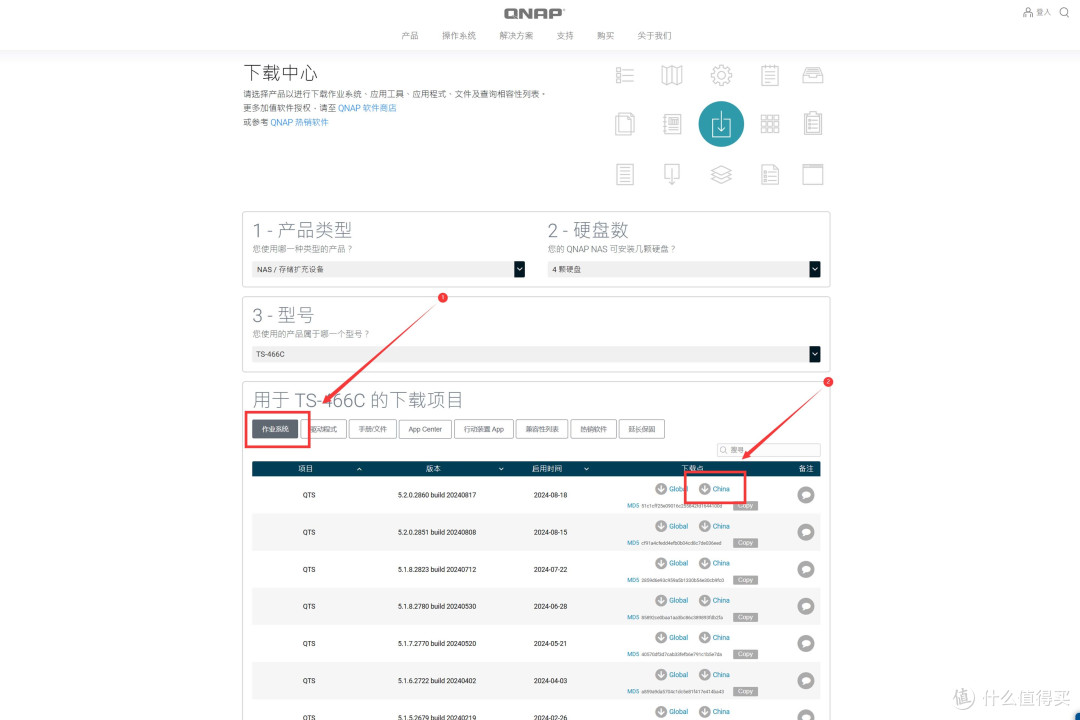Switch to the App Center tab
1080x720 pixels.
(425, 429)
